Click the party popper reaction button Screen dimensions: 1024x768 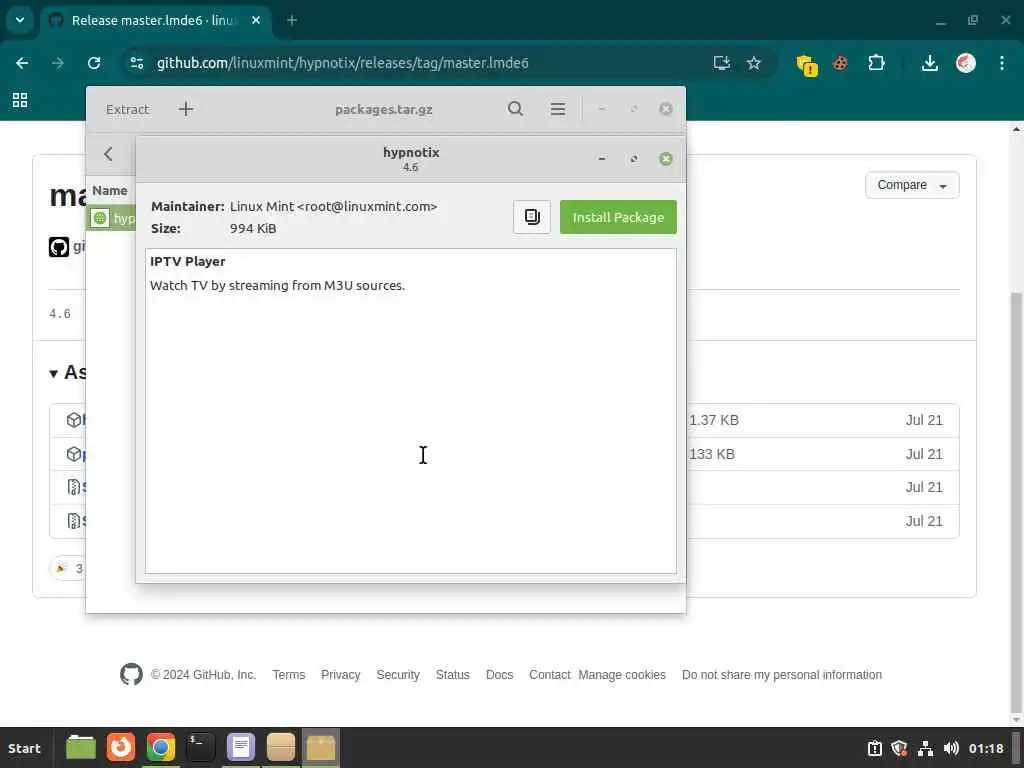[x=67, y=568]
